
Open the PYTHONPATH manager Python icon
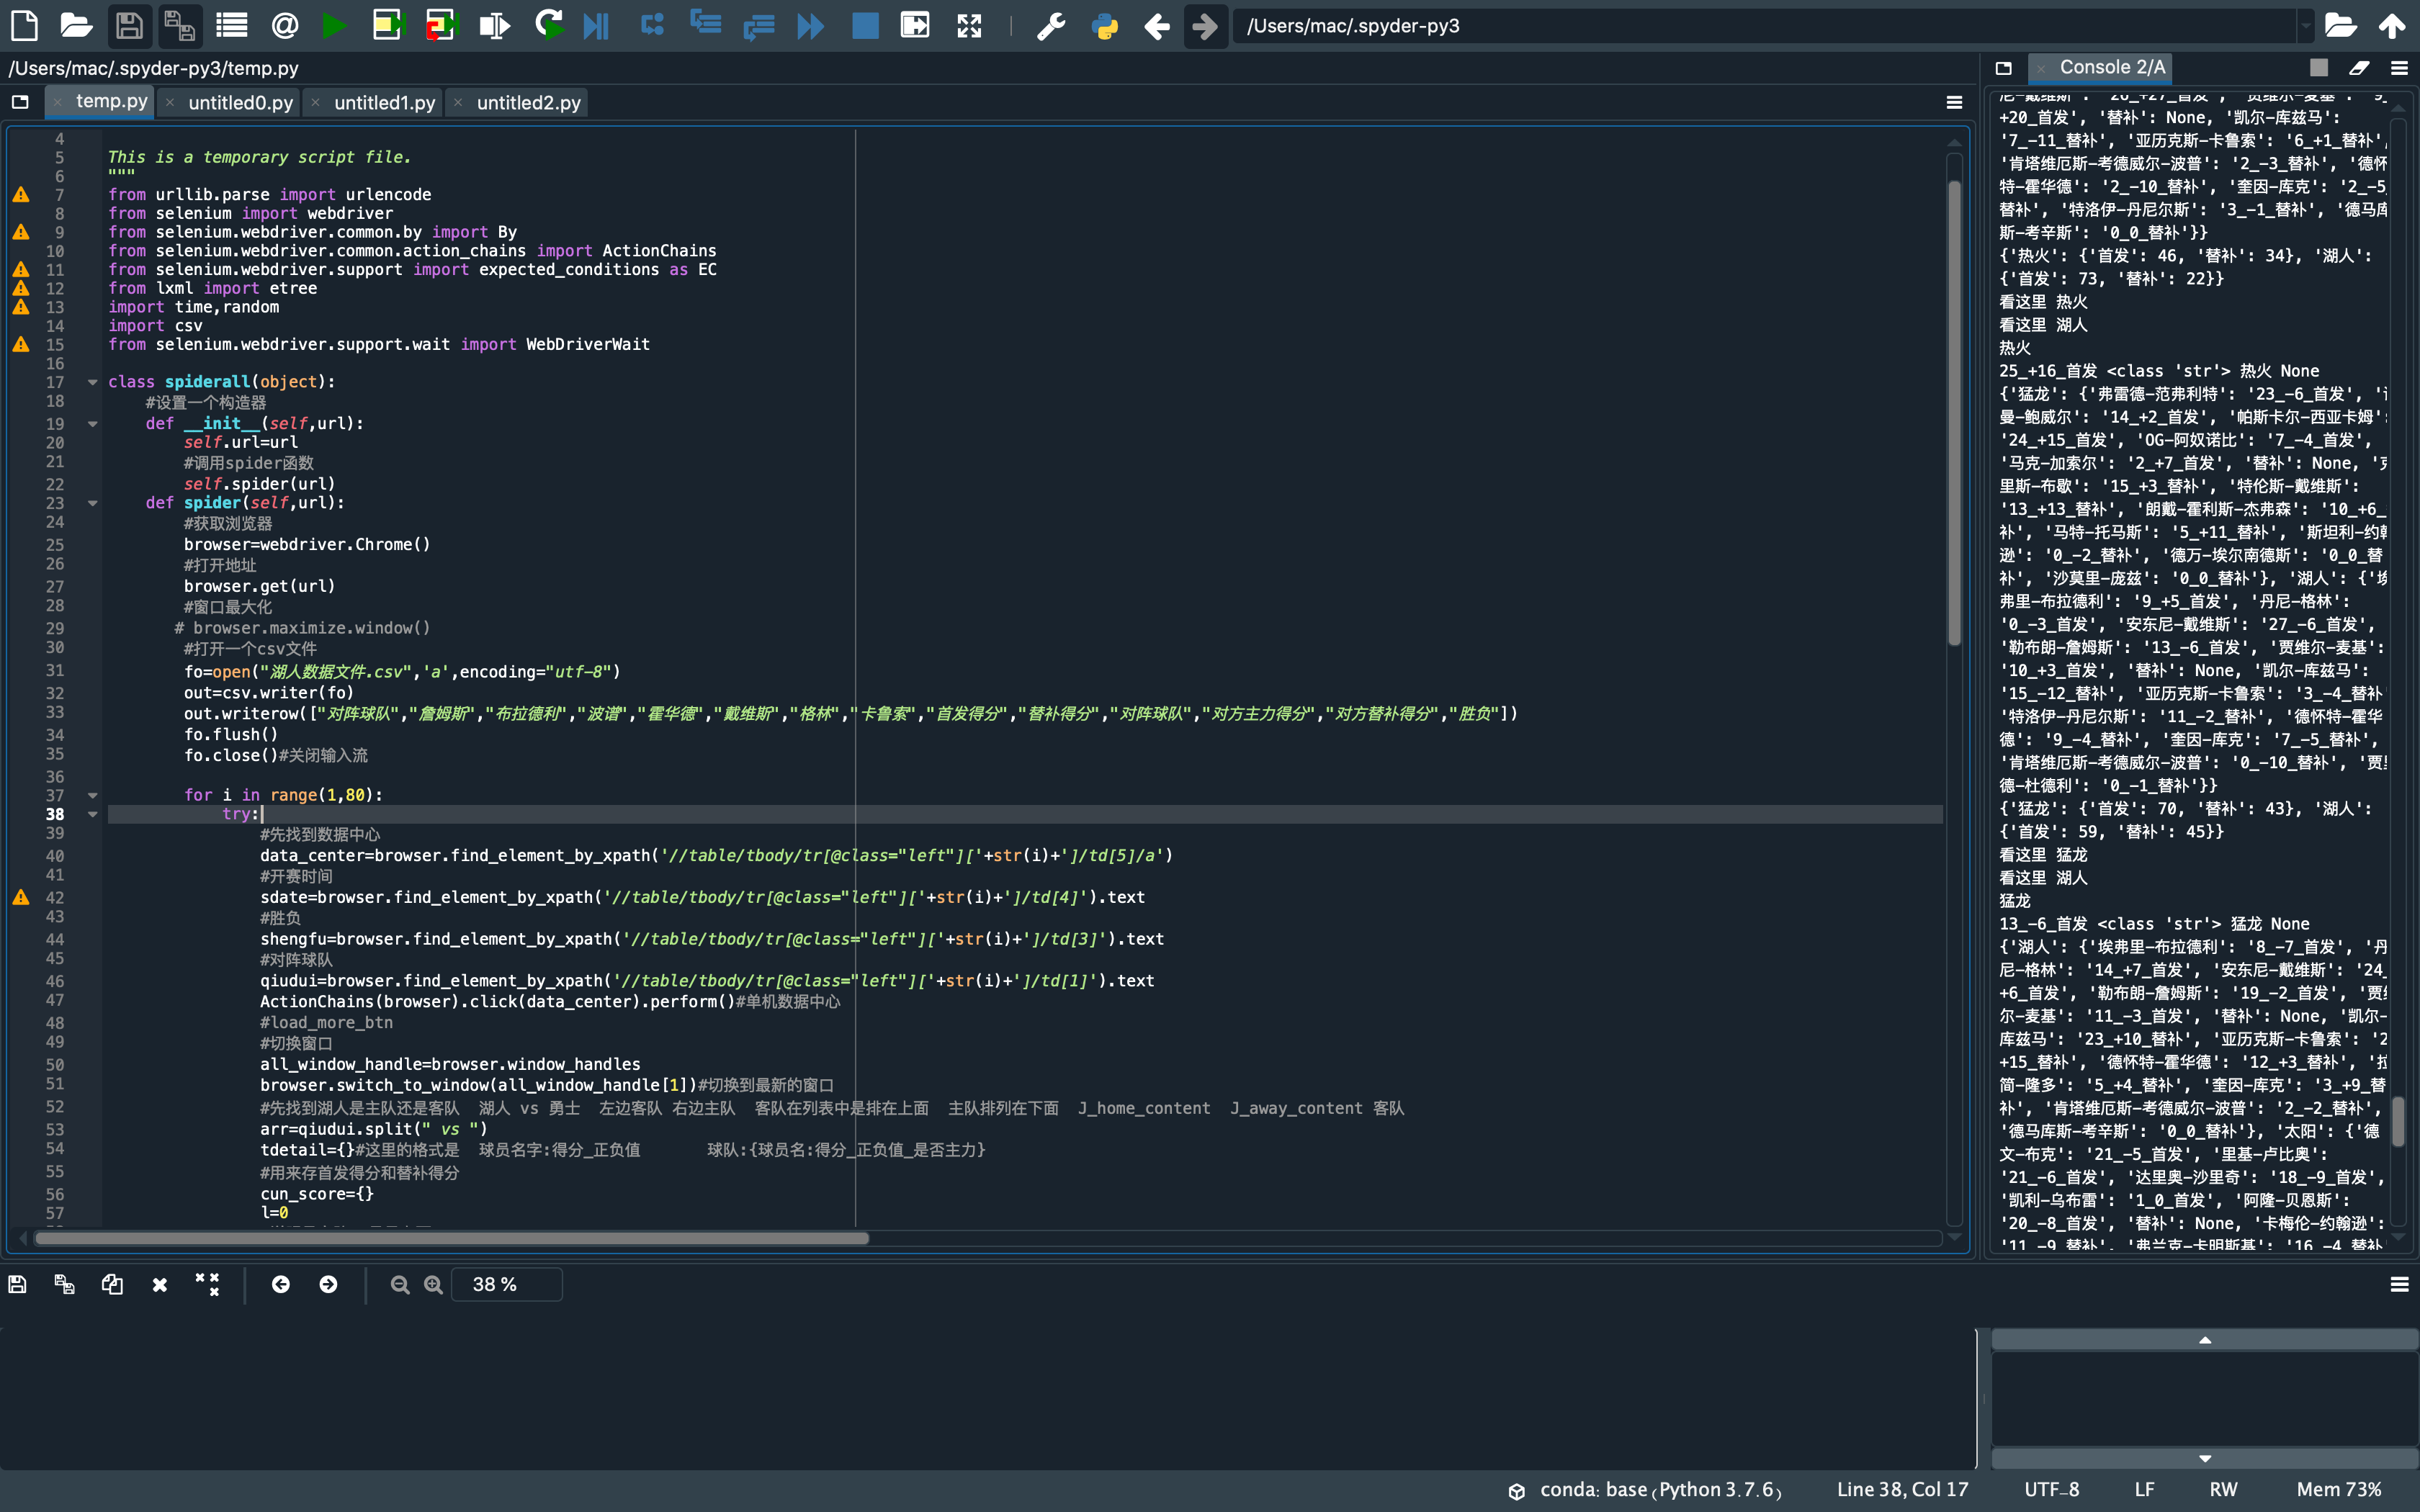click(1104, 25)
